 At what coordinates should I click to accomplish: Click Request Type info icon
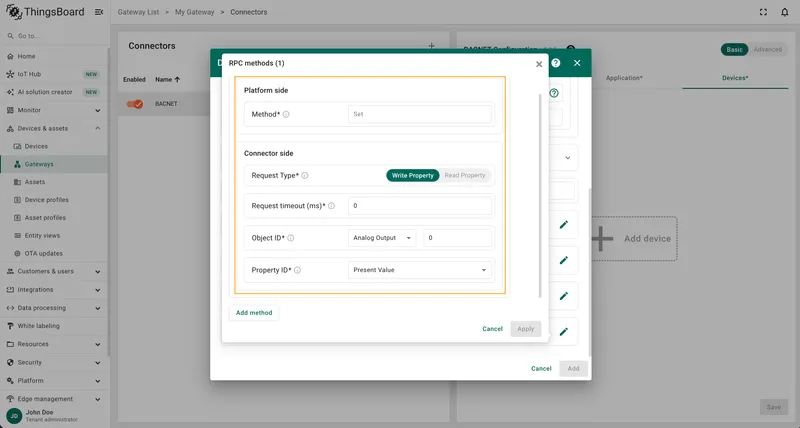tap(305, 175)
